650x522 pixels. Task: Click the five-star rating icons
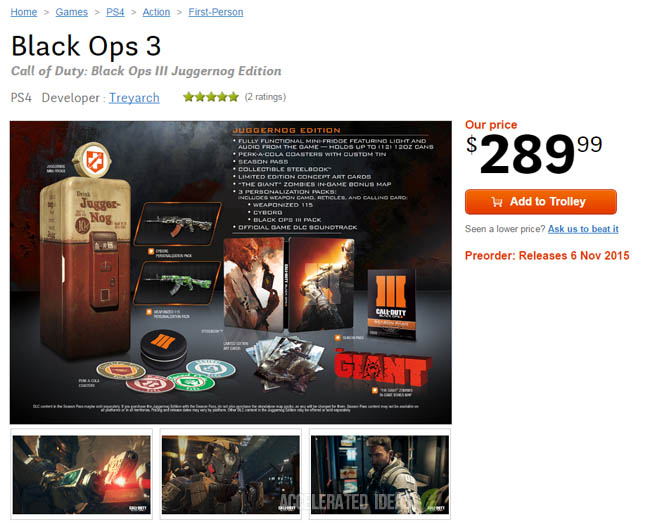(x=211, y=97)
